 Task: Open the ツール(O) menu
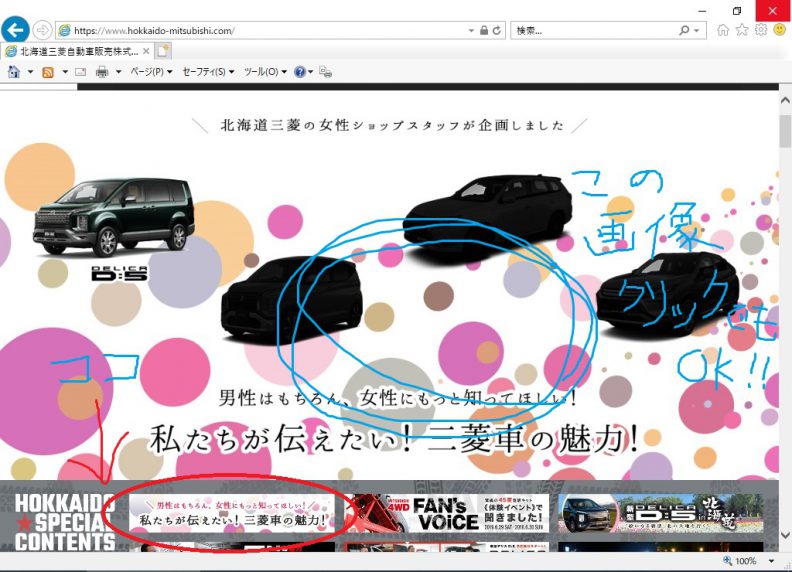pyautogui.click(x=265, y=72)
